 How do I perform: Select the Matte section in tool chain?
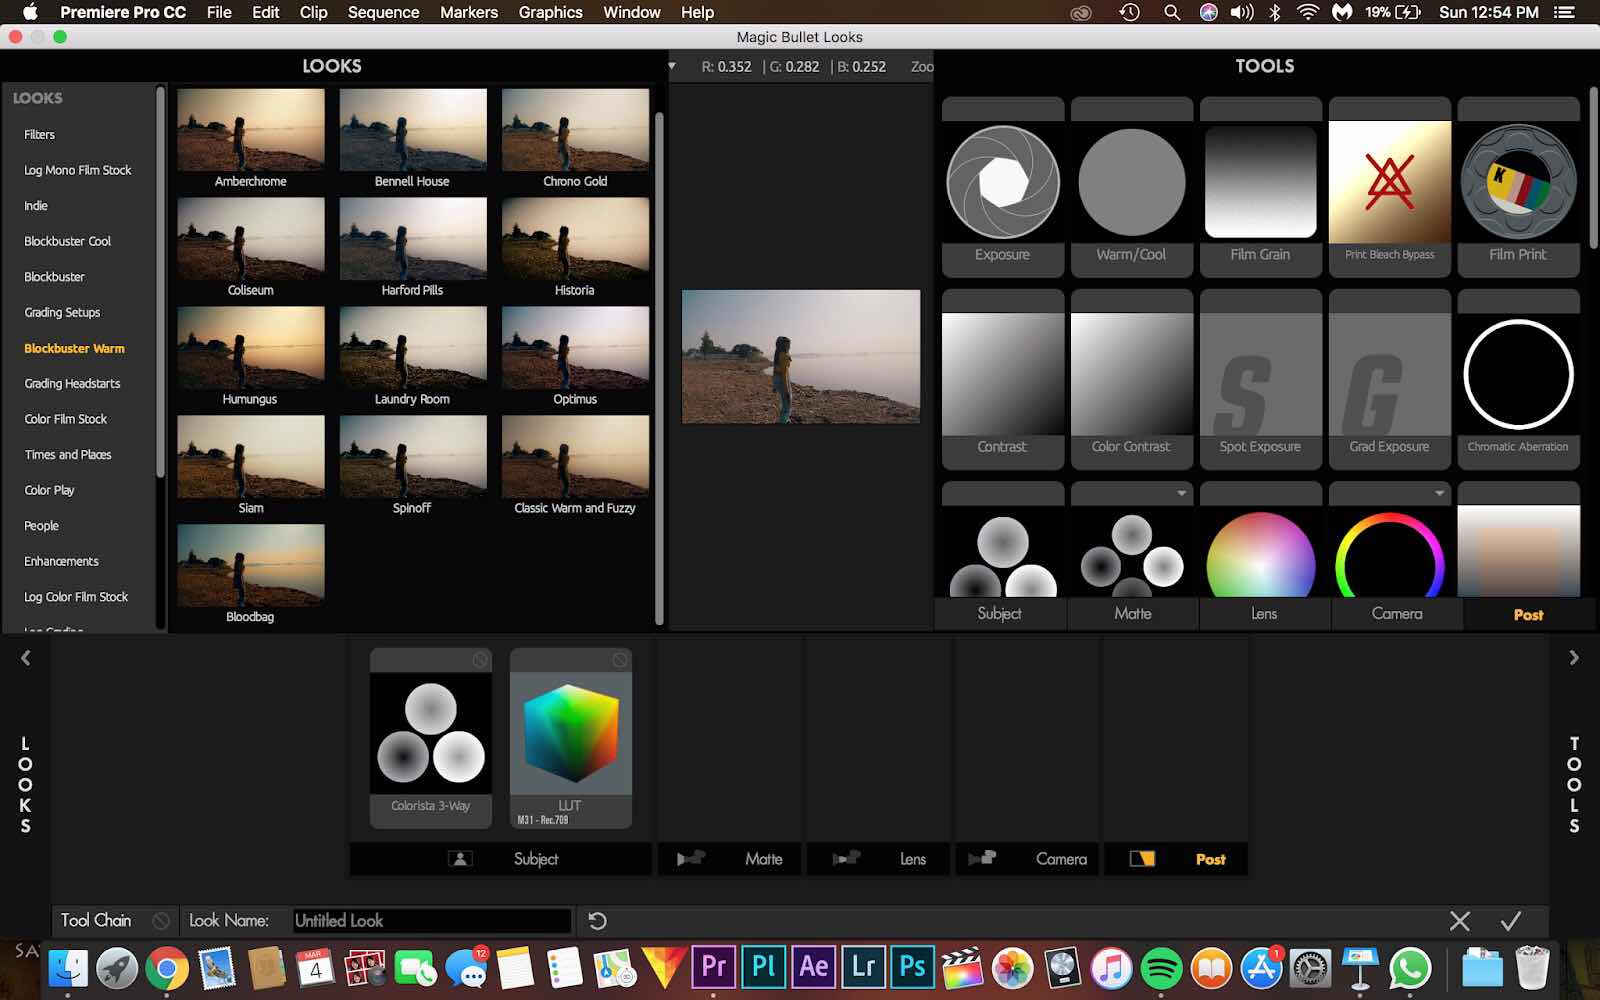pyautogui.click(x=729, y=859)
